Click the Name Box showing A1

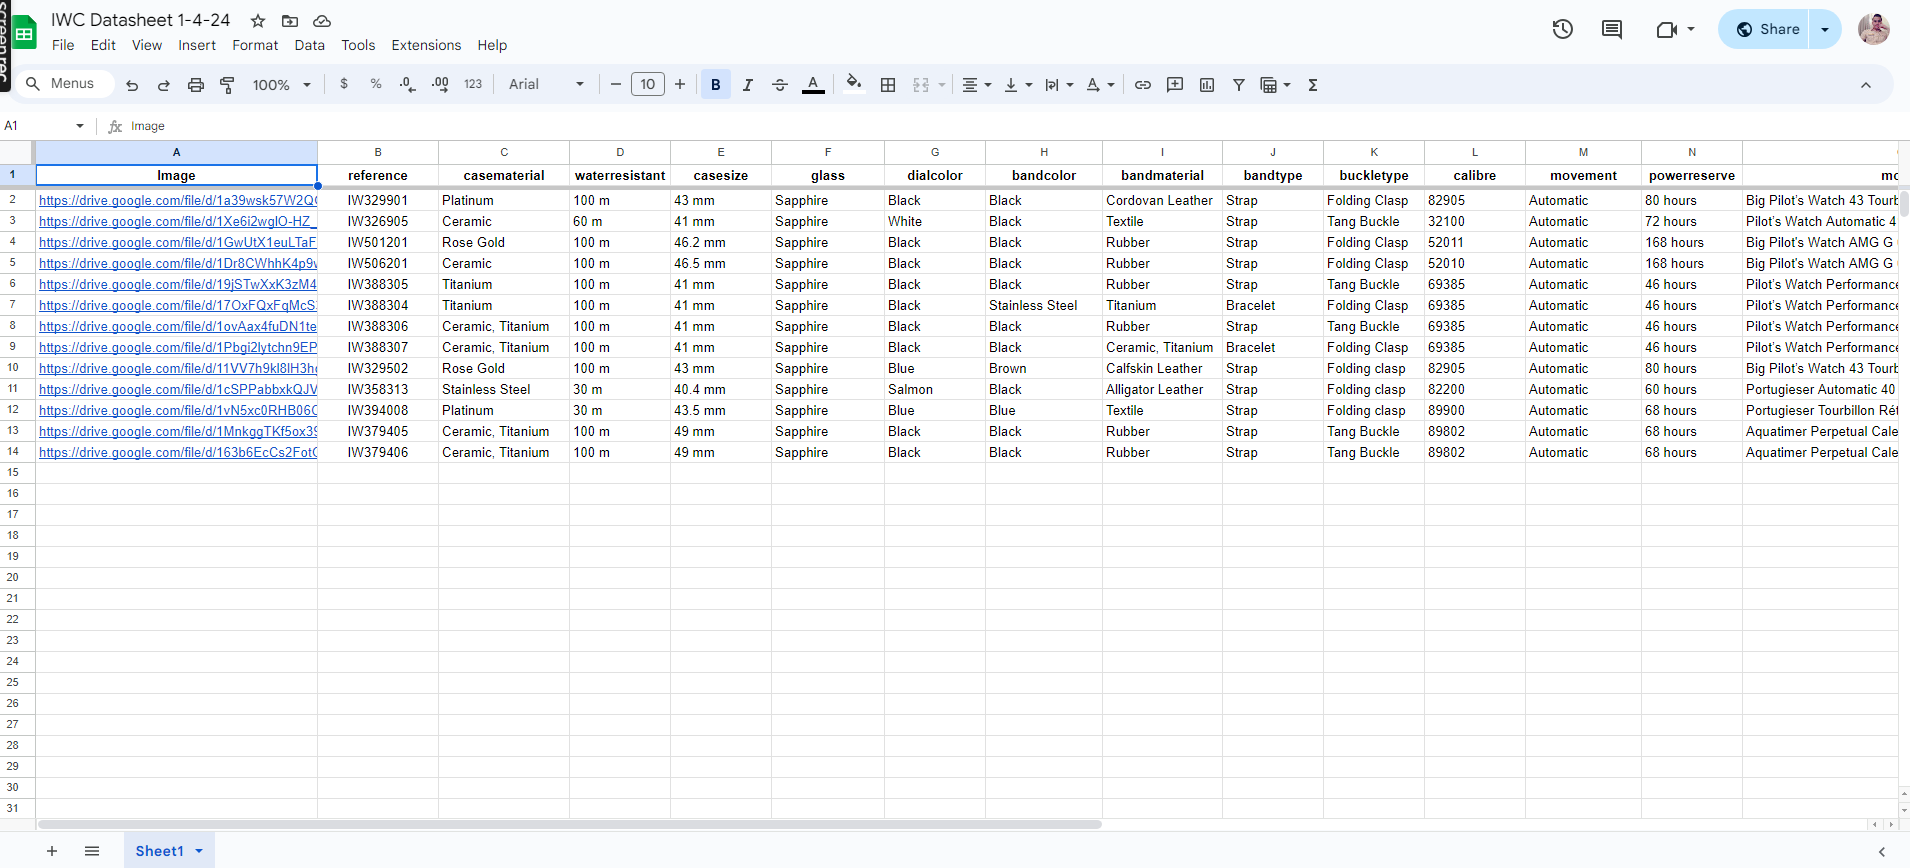[45, 126]
